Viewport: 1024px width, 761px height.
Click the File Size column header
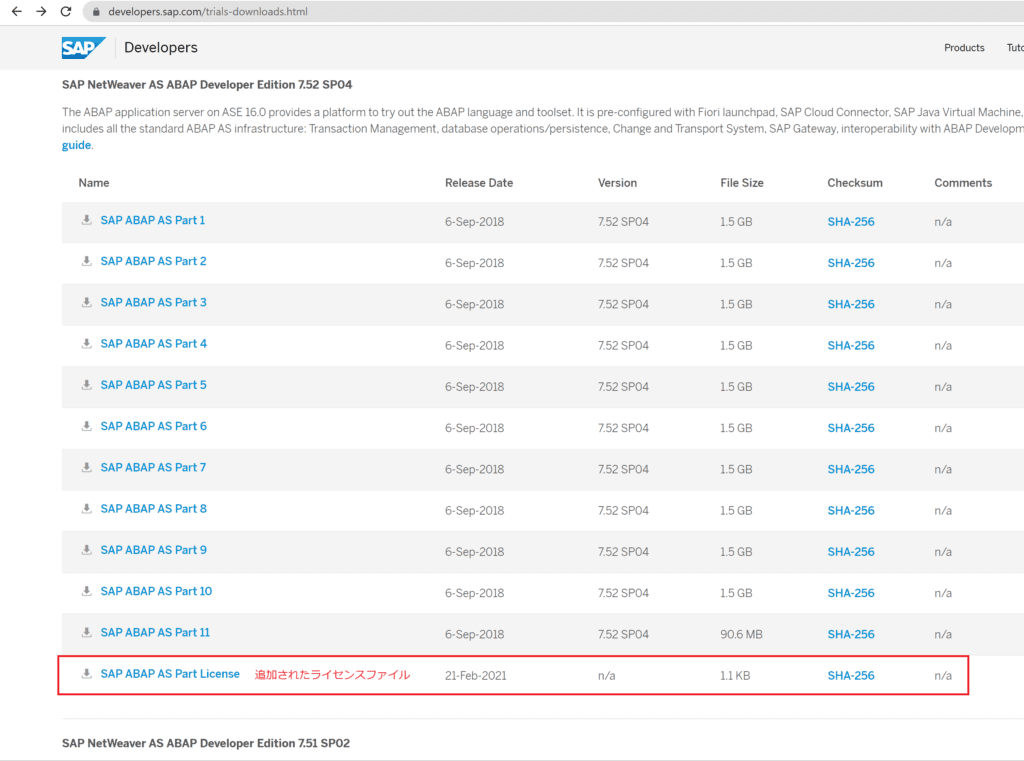point(742,183)
